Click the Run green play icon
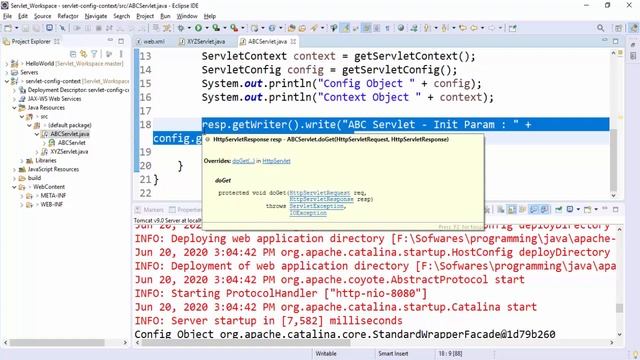 tap(198, 28)
